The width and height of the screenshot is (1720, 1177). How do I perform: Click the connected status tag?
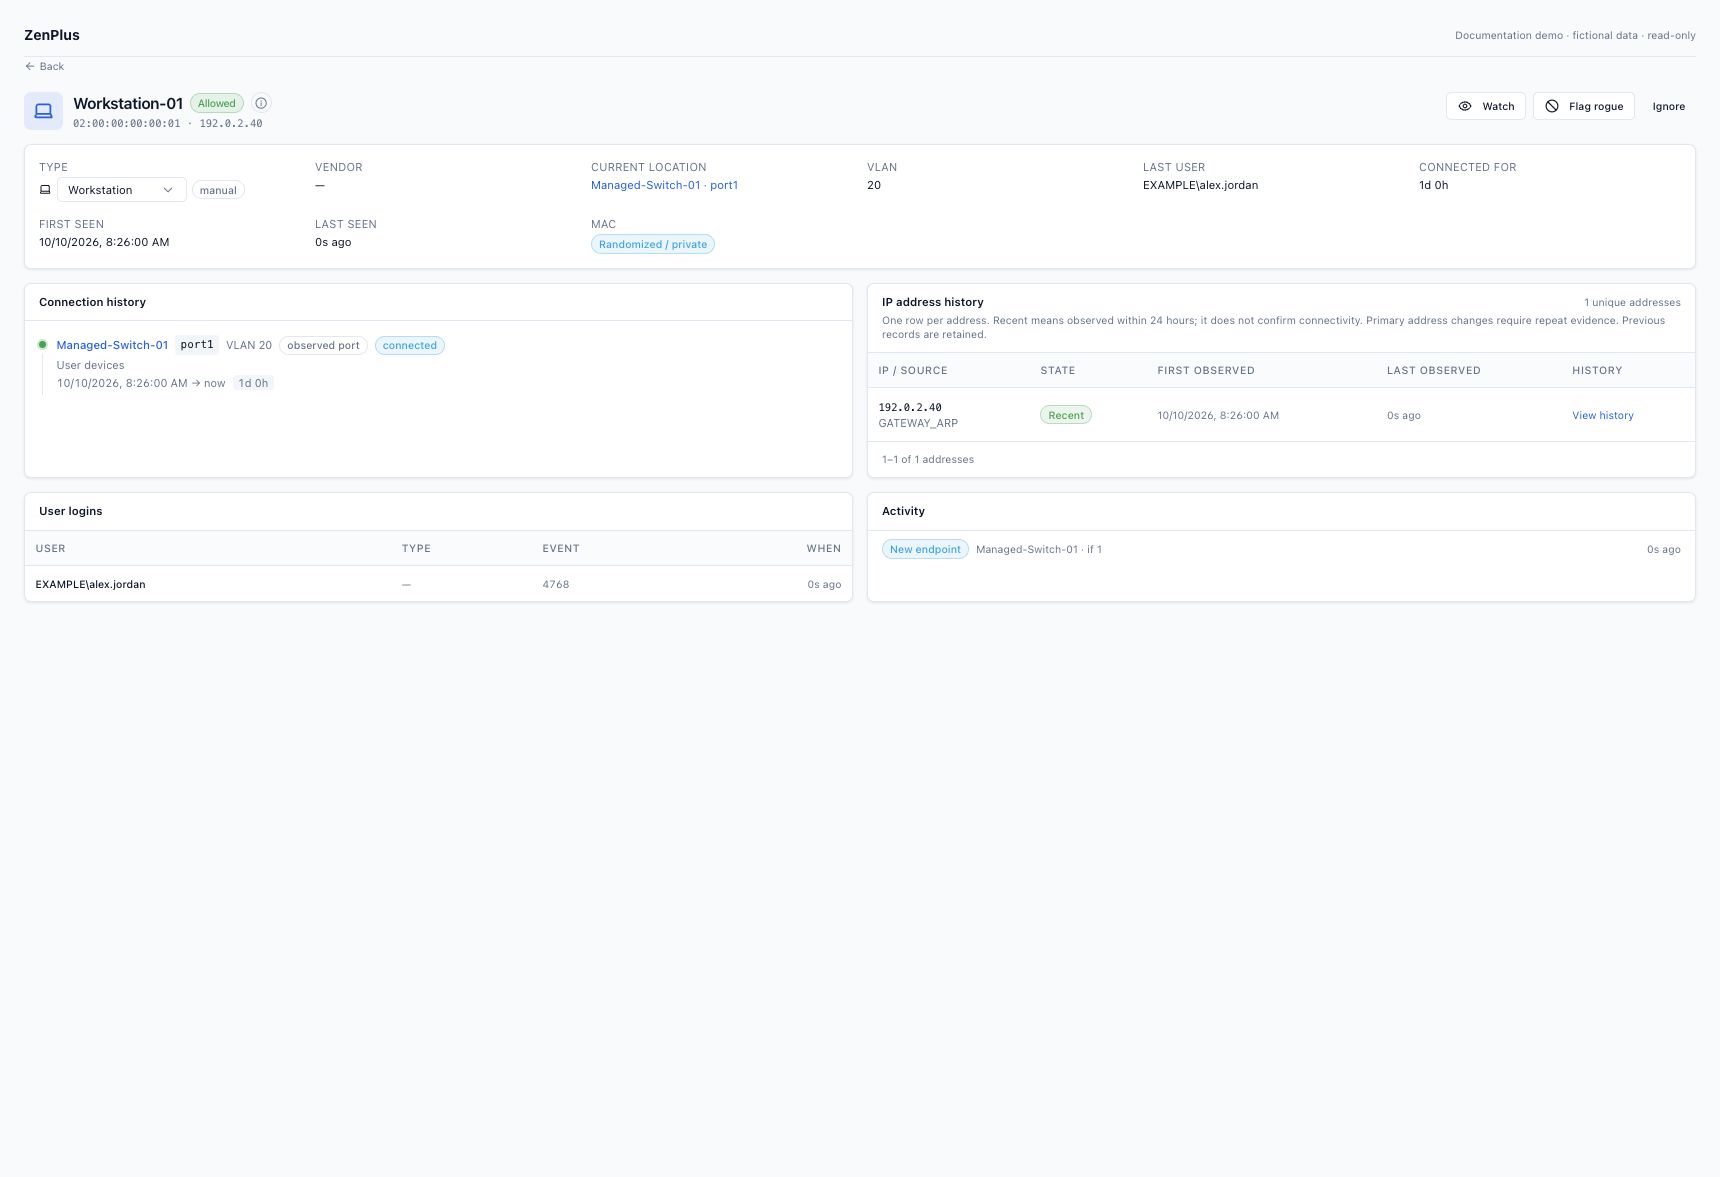pyautogui.click(x=409, y=345)
